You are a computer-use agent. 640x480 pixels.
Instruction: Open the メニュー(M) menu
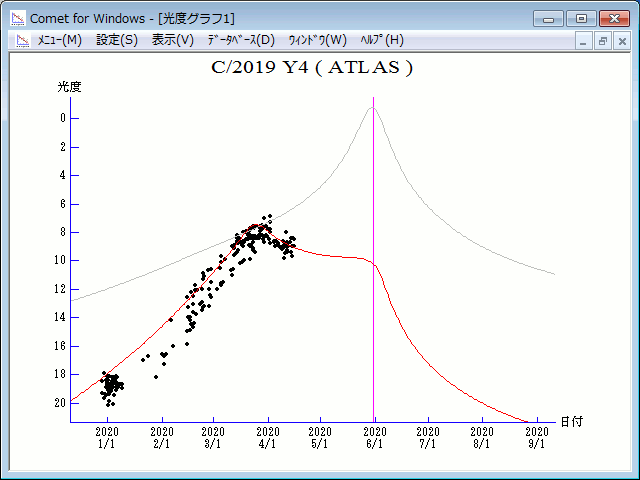coord(60,40)
